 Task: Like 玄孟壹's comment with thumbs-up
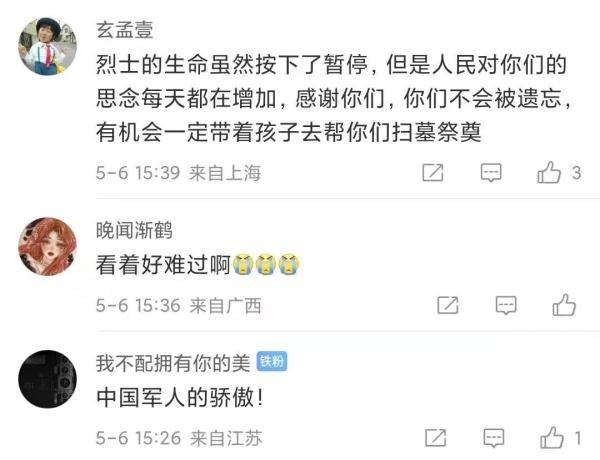tap(549, 172)
